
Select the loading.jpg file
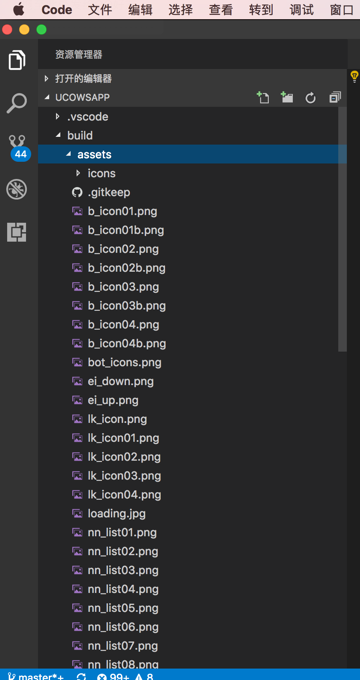pyautogui.click(x=193, y=513)
